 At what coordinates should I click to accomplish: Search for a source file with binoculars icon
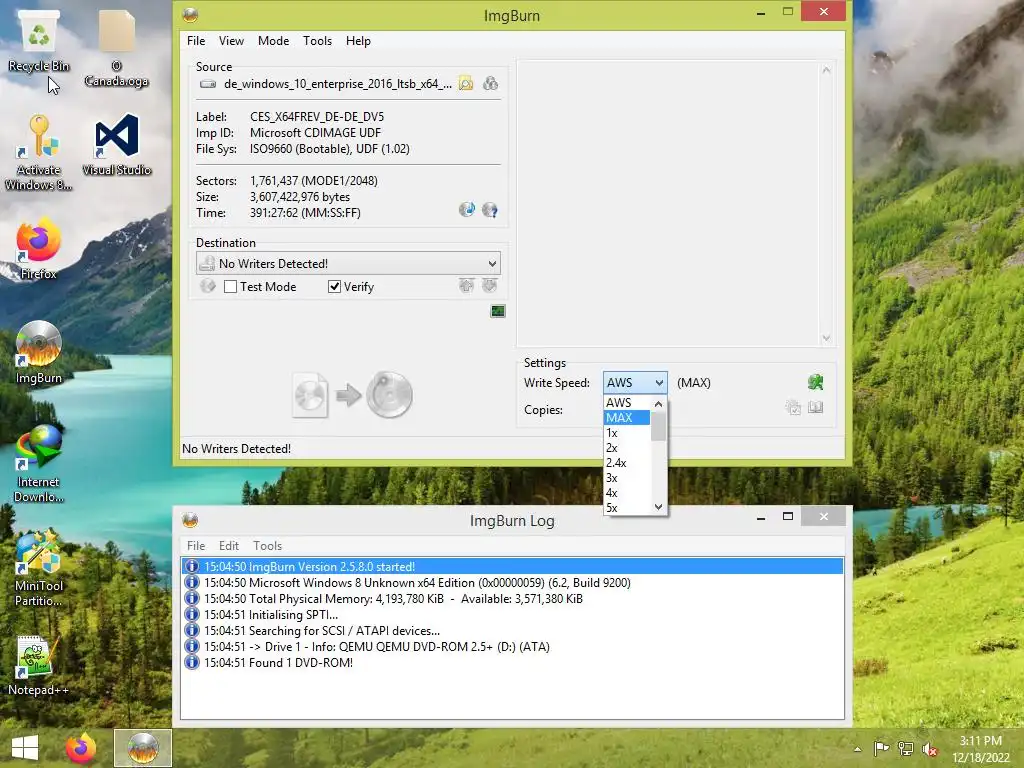(x=490, y=84)
